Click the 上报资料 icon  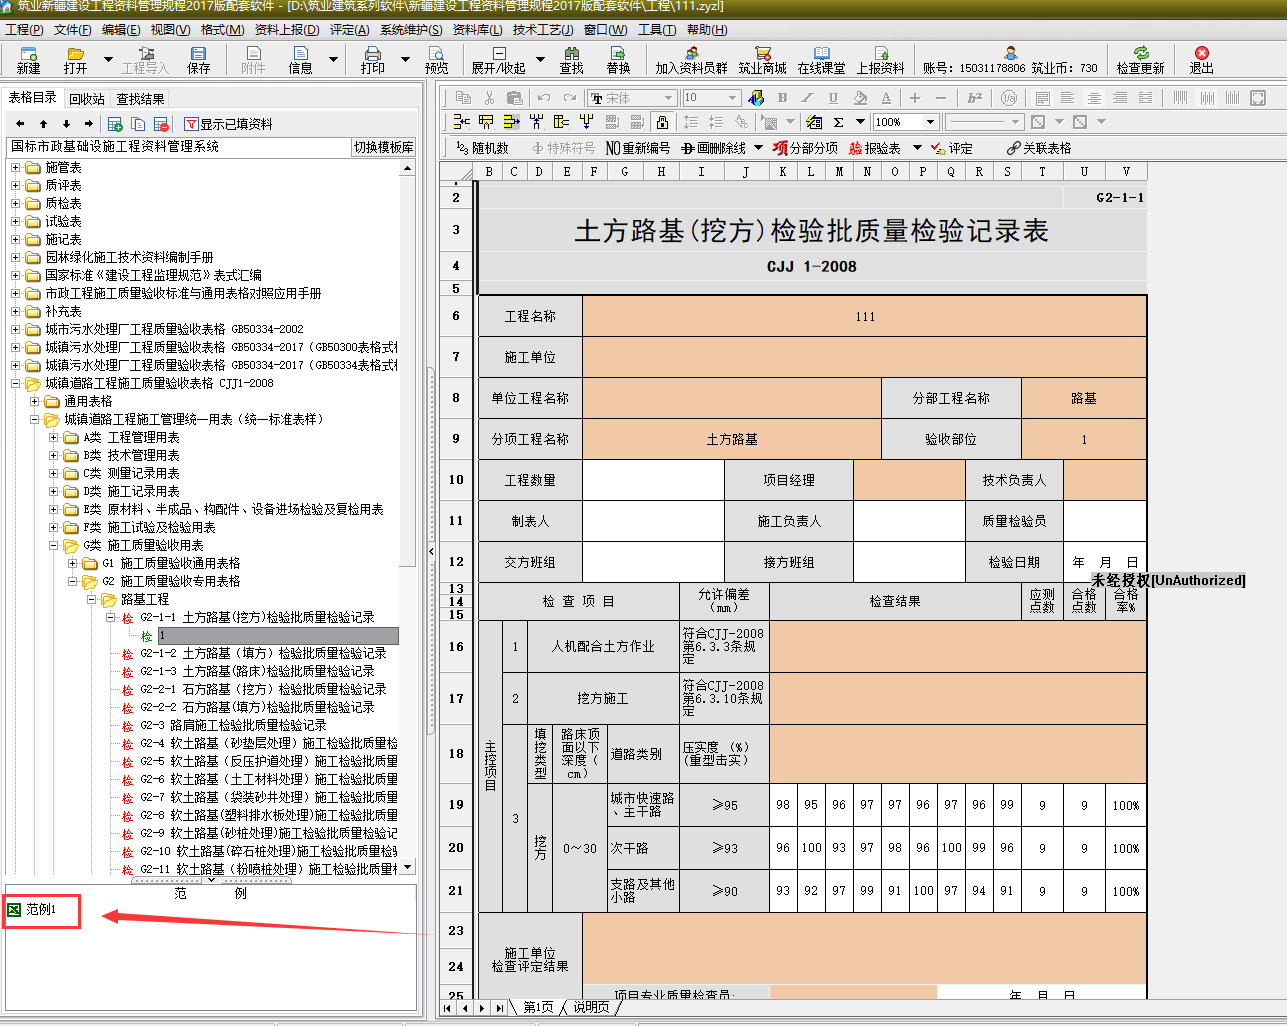point(880,60)
